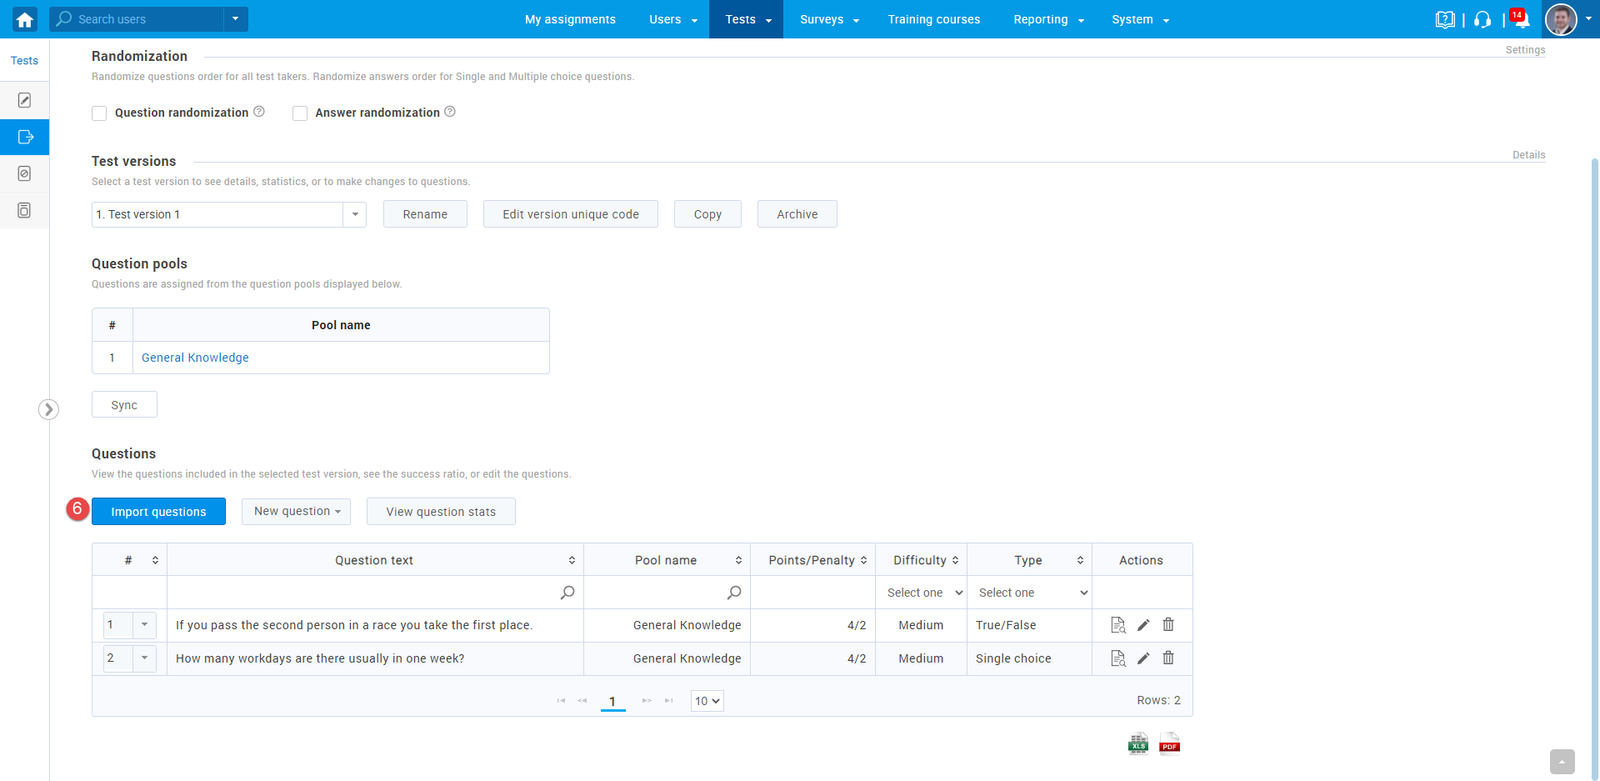The height and width of the screenshot is (781, 1600).
Task: Open the General Knowledge pool link
Action: (195, 358)
